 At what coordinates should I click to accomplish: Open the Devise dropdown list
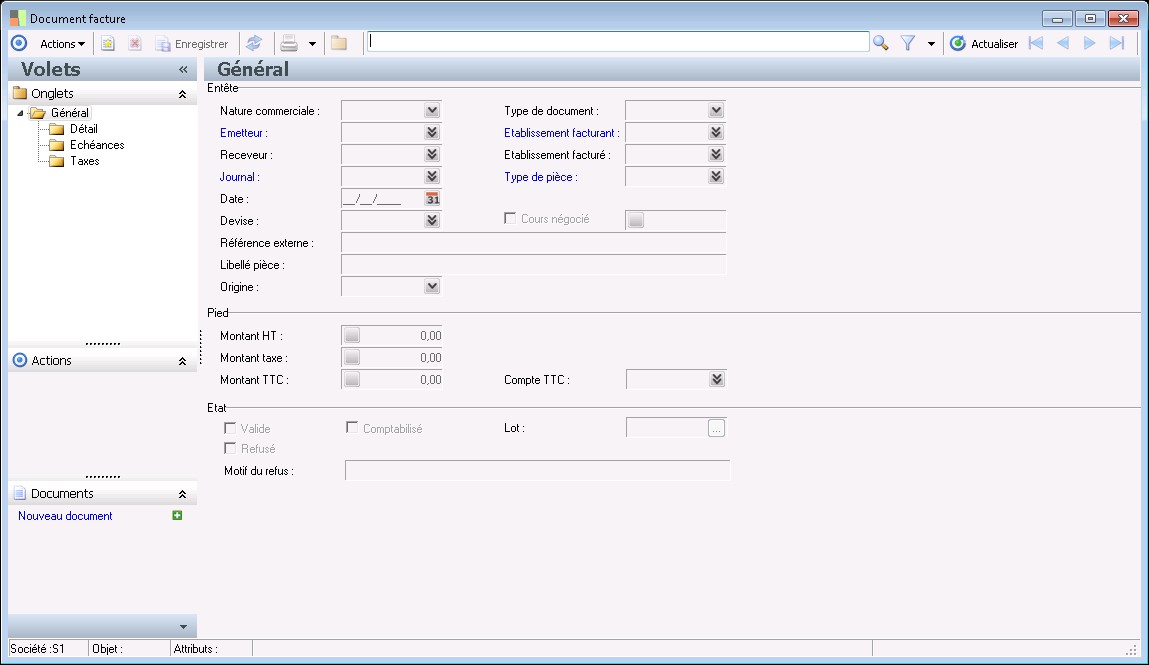431,221
